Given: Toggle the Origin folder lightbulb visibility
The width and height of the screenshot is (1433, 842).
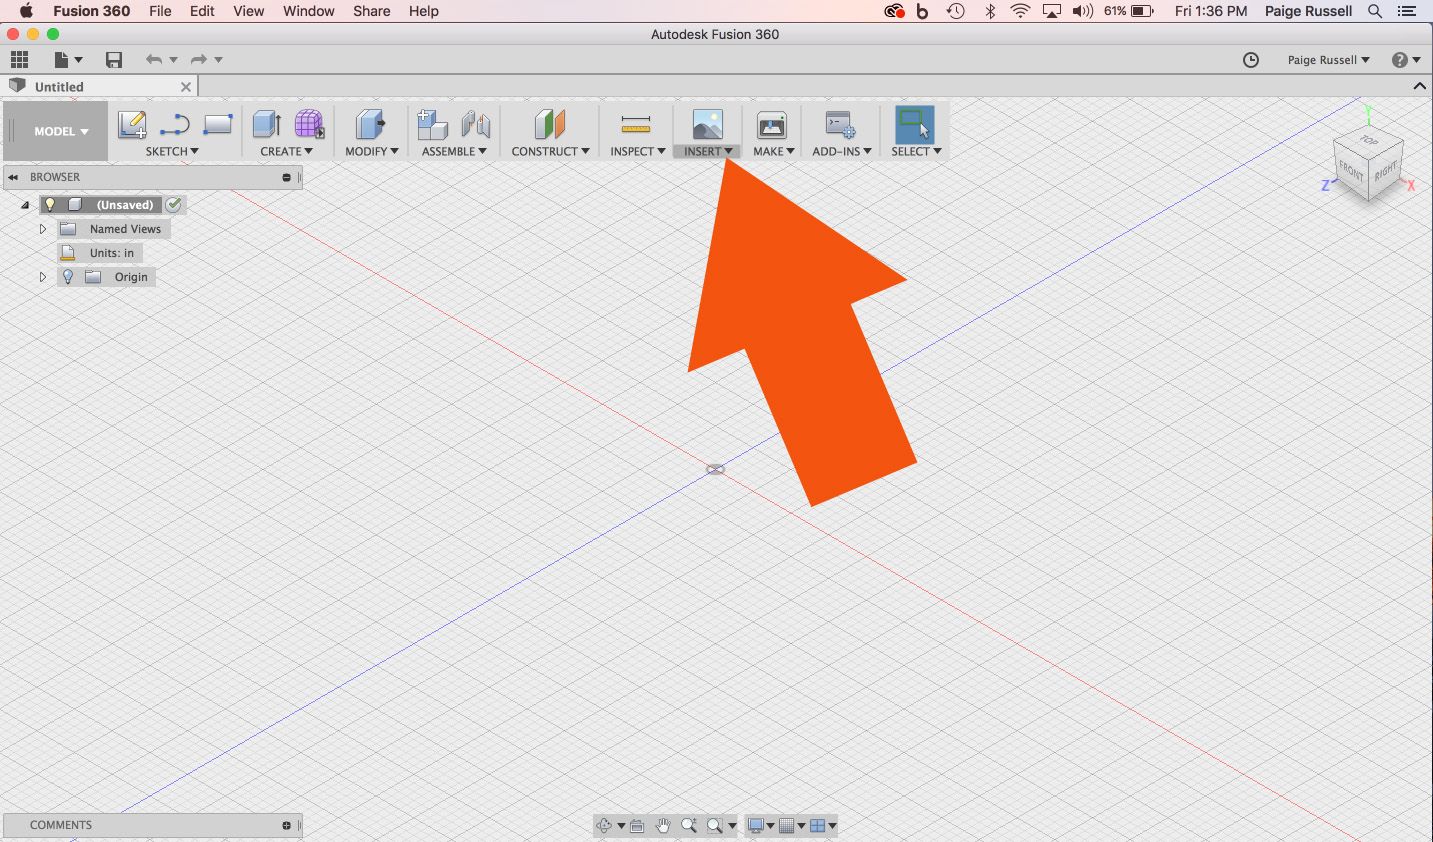Looking at the screenshot, I should [68, 277].
